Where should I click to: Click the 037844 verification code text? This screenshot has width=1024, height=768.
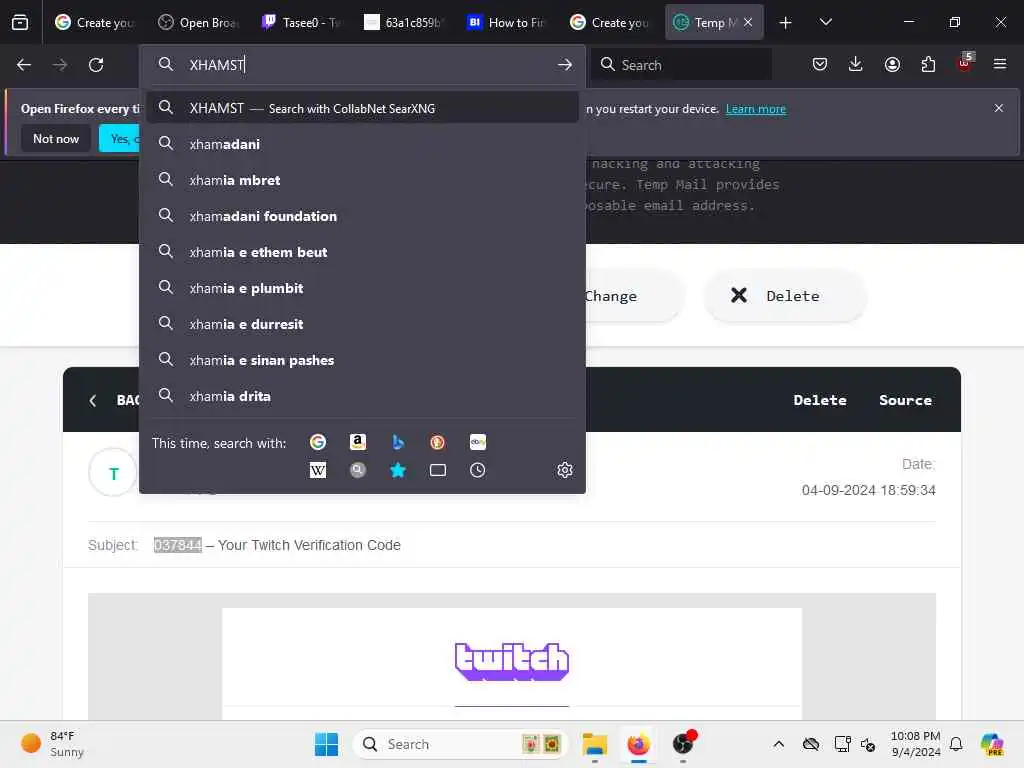coord(178,545)
